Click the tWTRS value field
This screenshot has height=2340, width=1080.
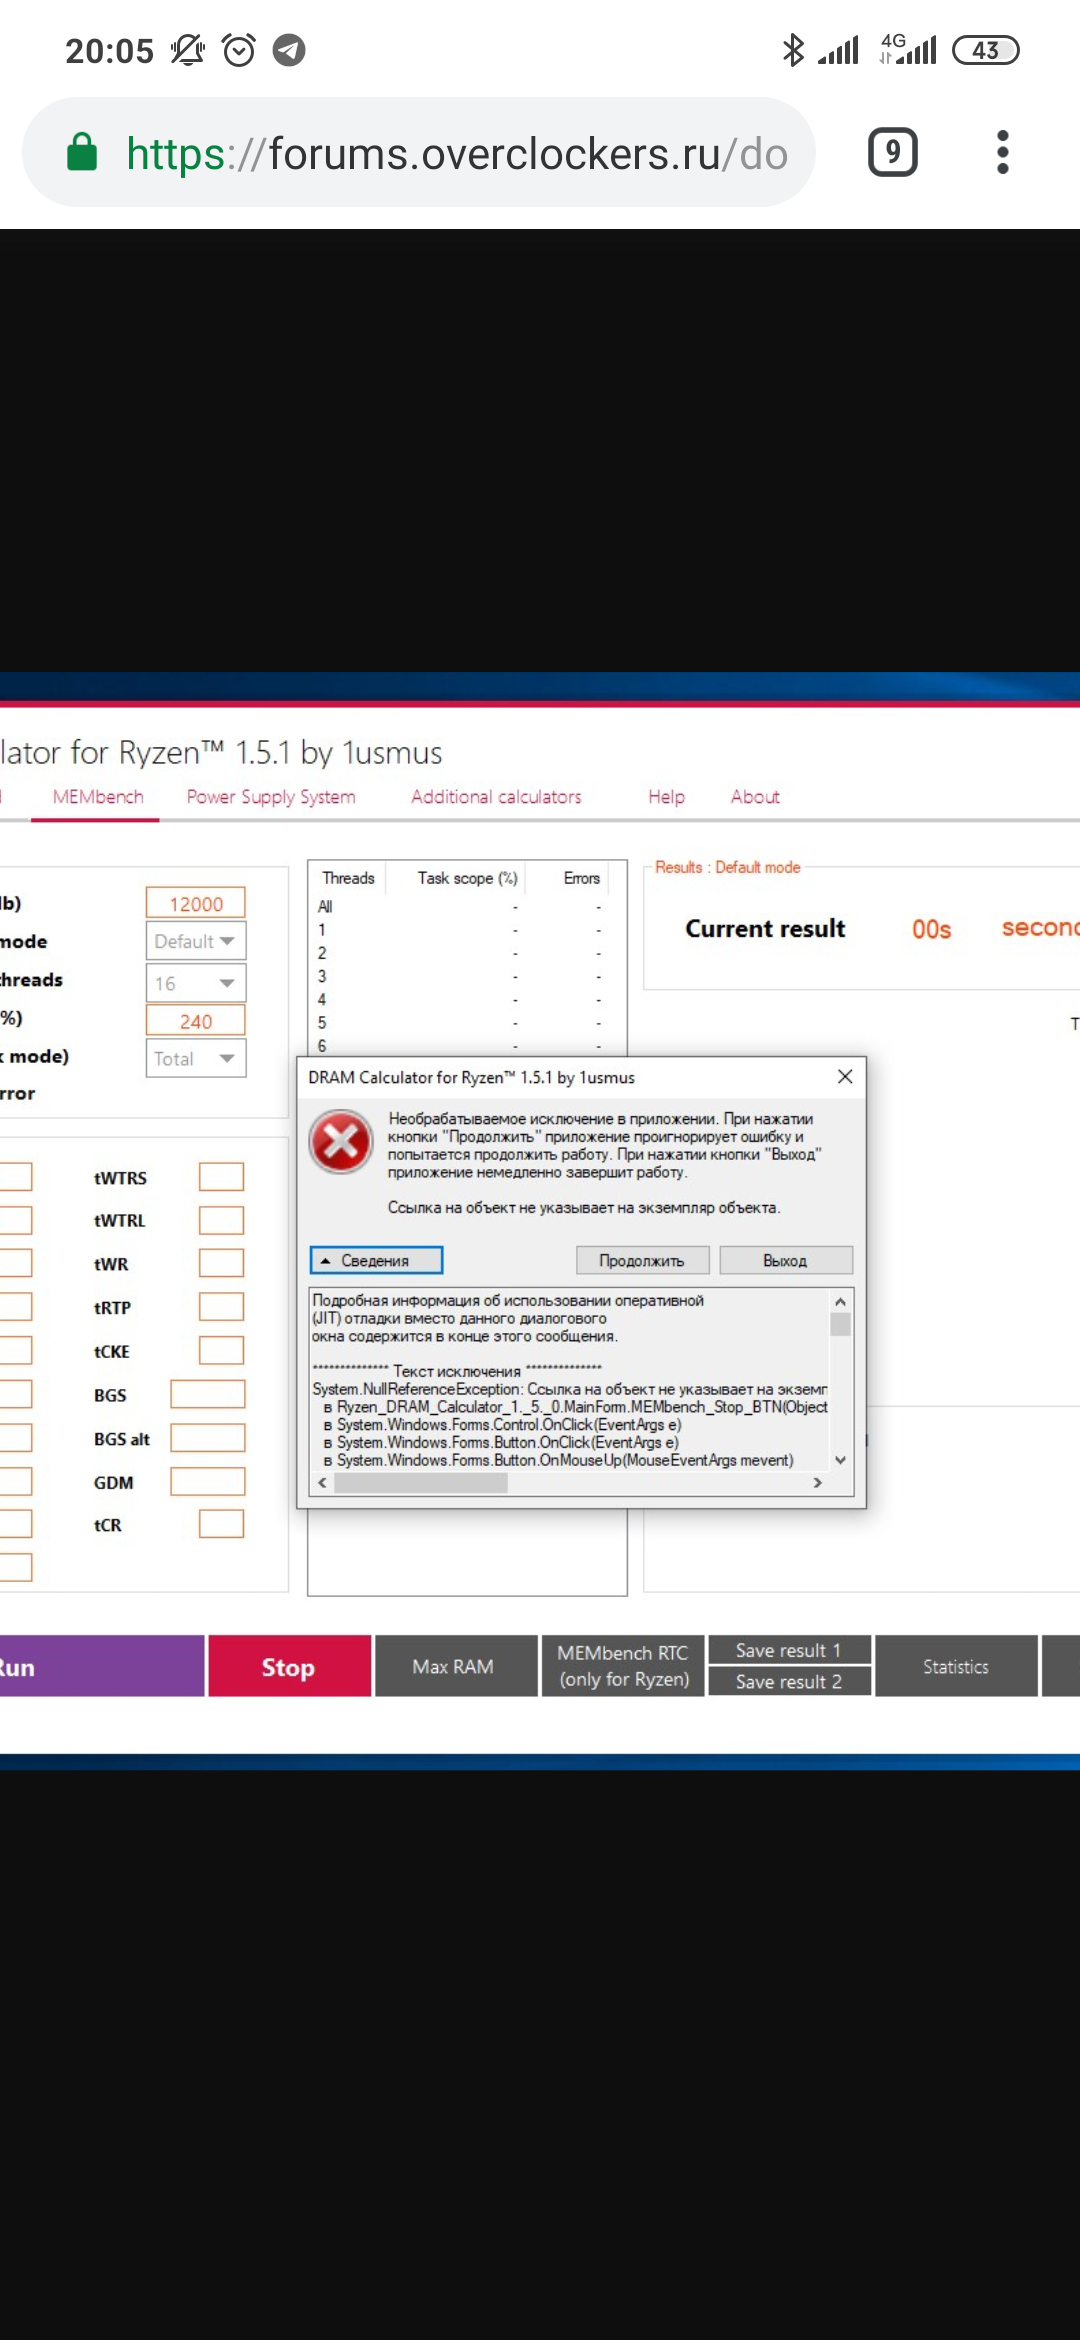221,1177
